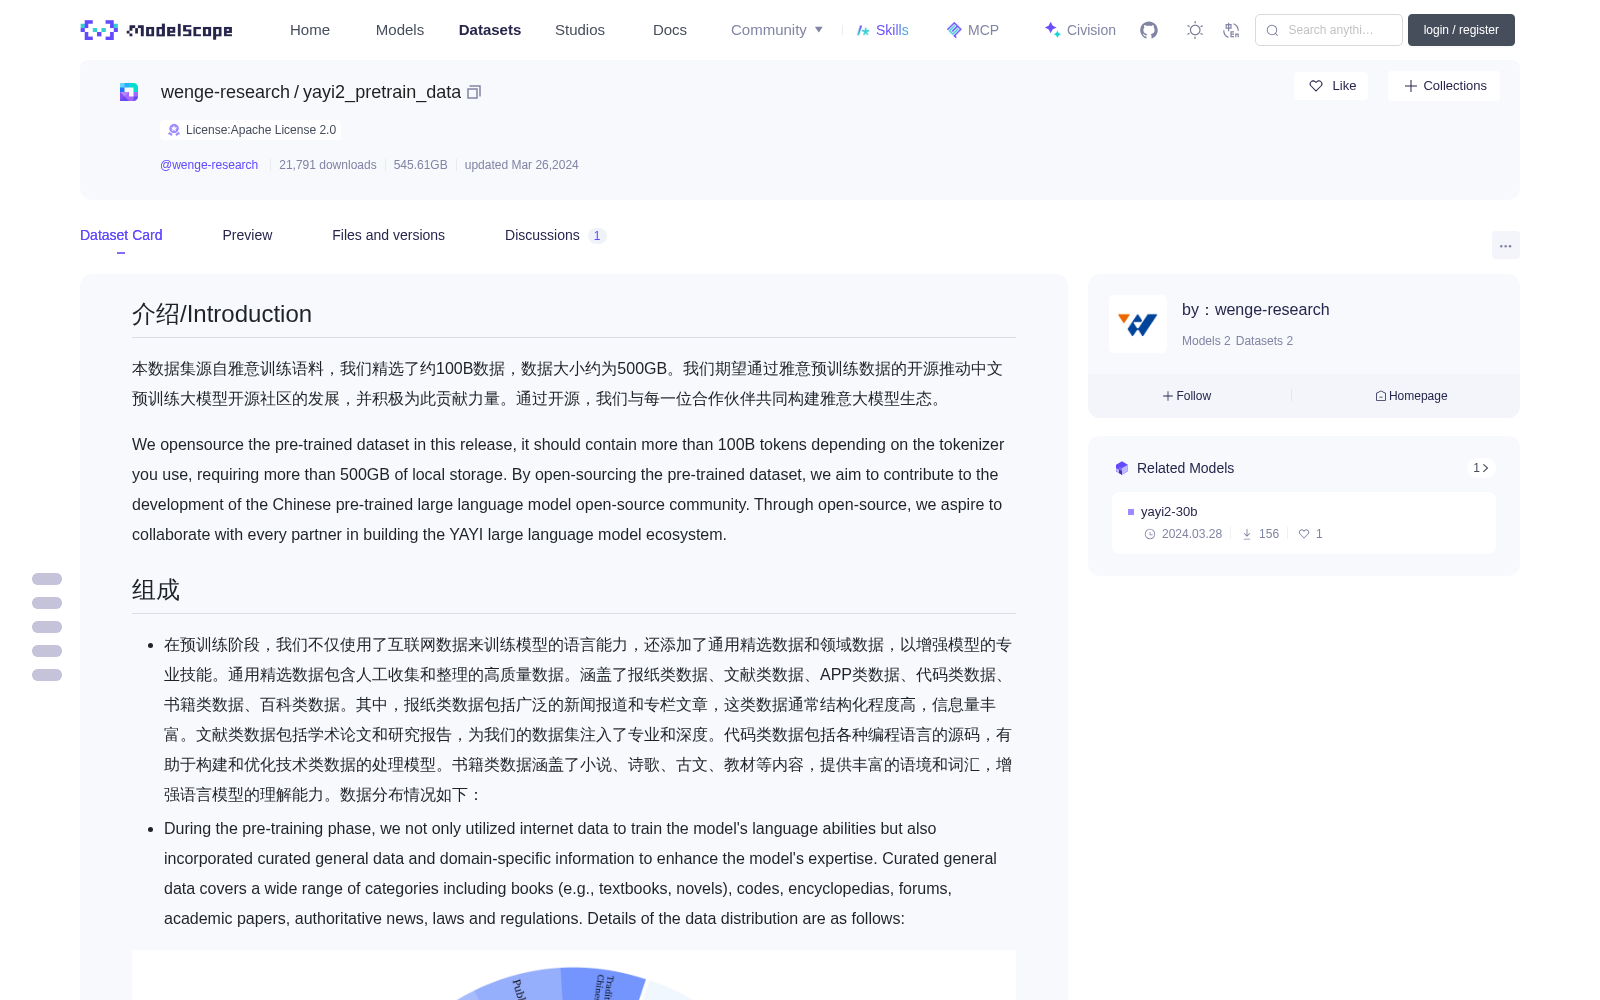Click the wenge-research organization logo
The height and width of the screenshot is (1000, 1600).
(x=1138, y=324)
